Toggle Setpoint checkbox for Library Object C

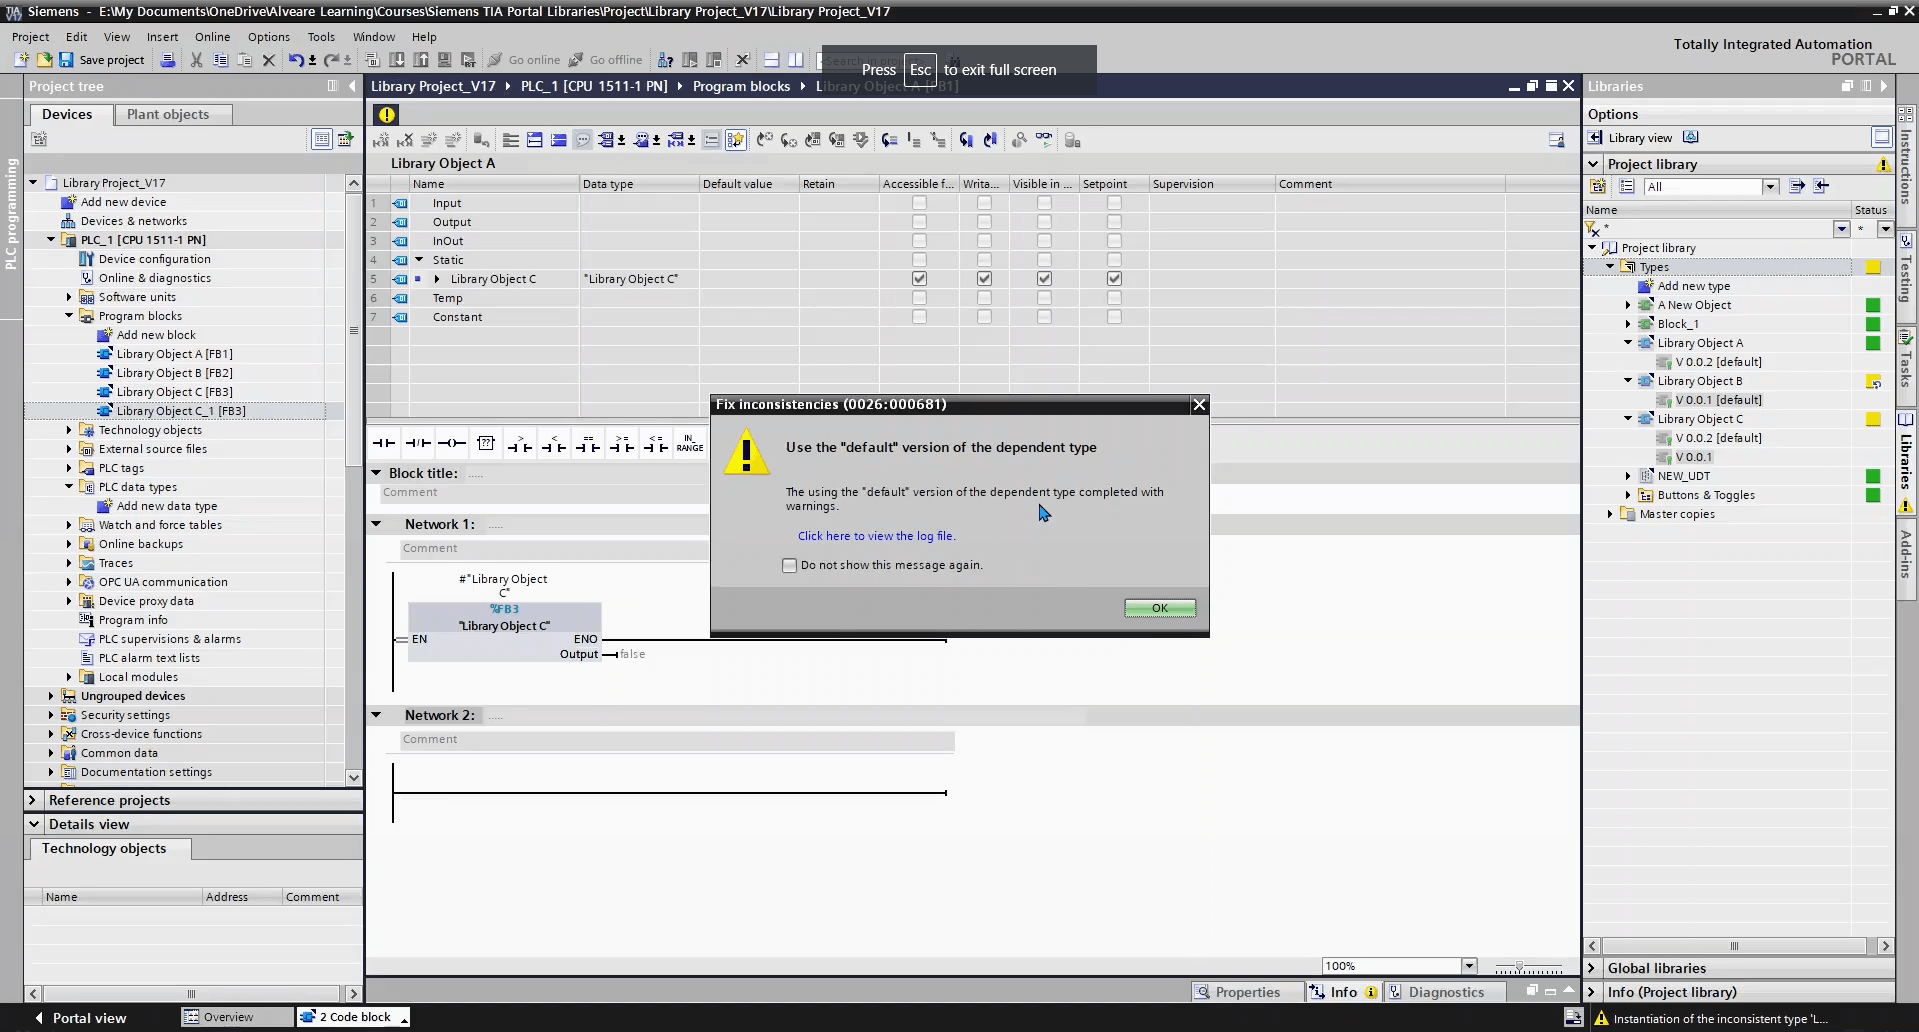click(1114, 279)
